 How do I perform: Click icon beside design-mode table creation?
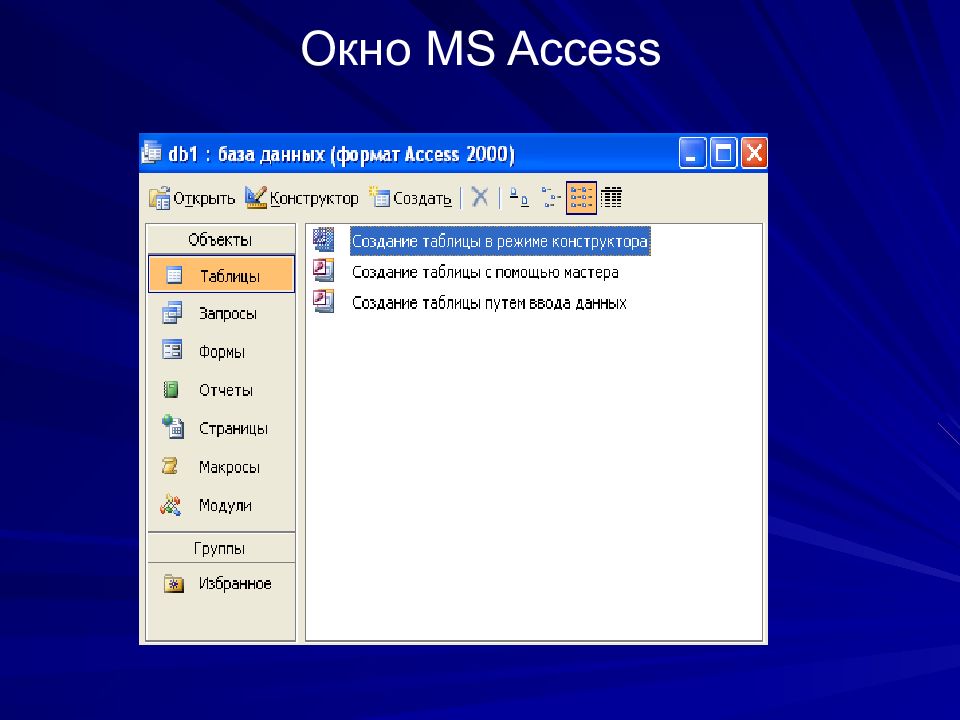pos(323,239)
